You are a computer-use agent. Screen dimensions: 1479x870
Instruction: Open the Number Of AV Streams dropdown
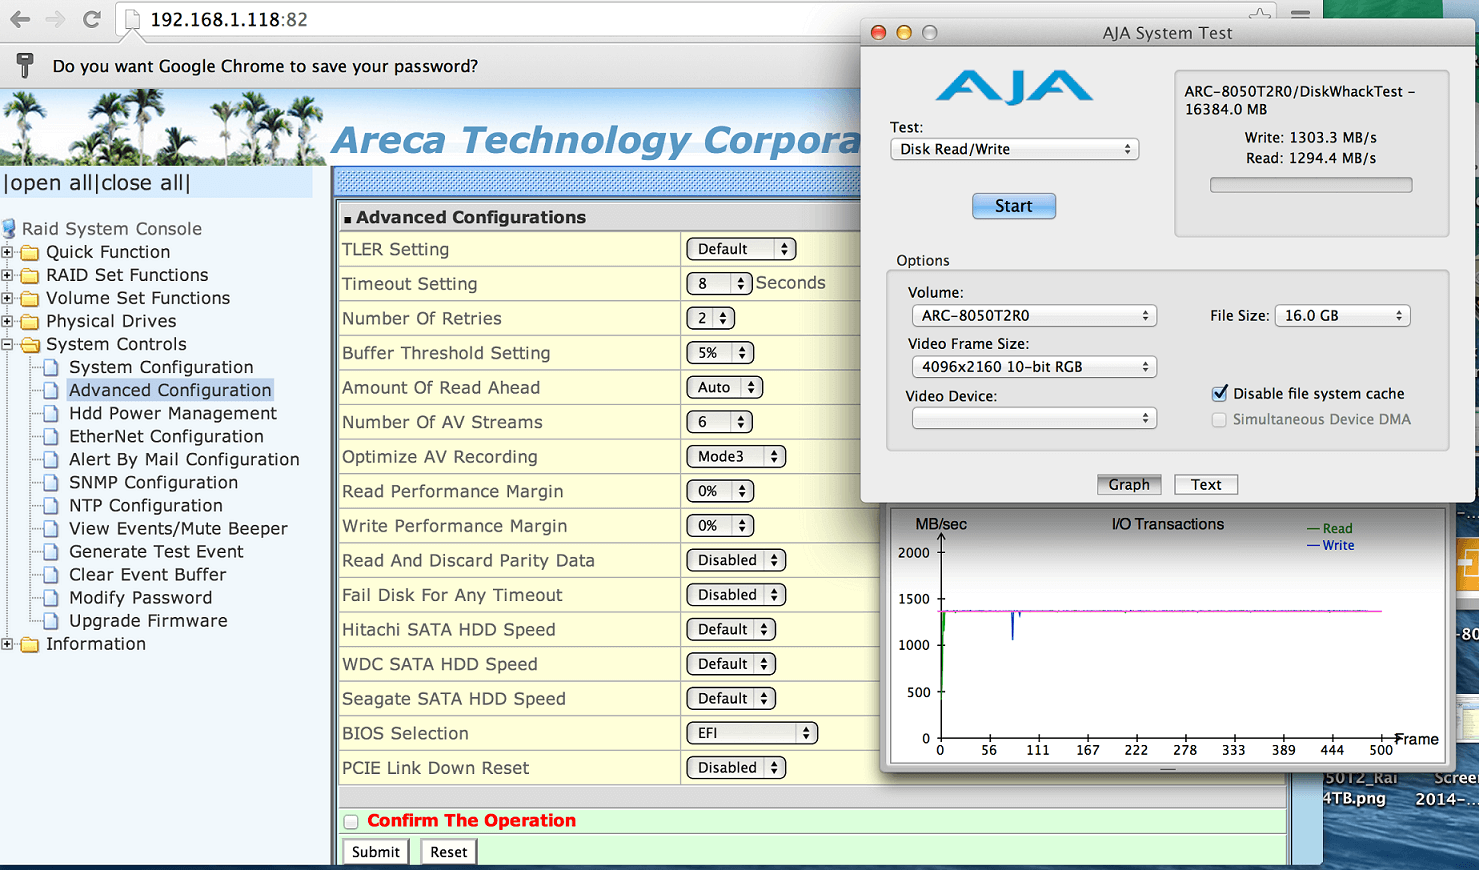point(719,422)
